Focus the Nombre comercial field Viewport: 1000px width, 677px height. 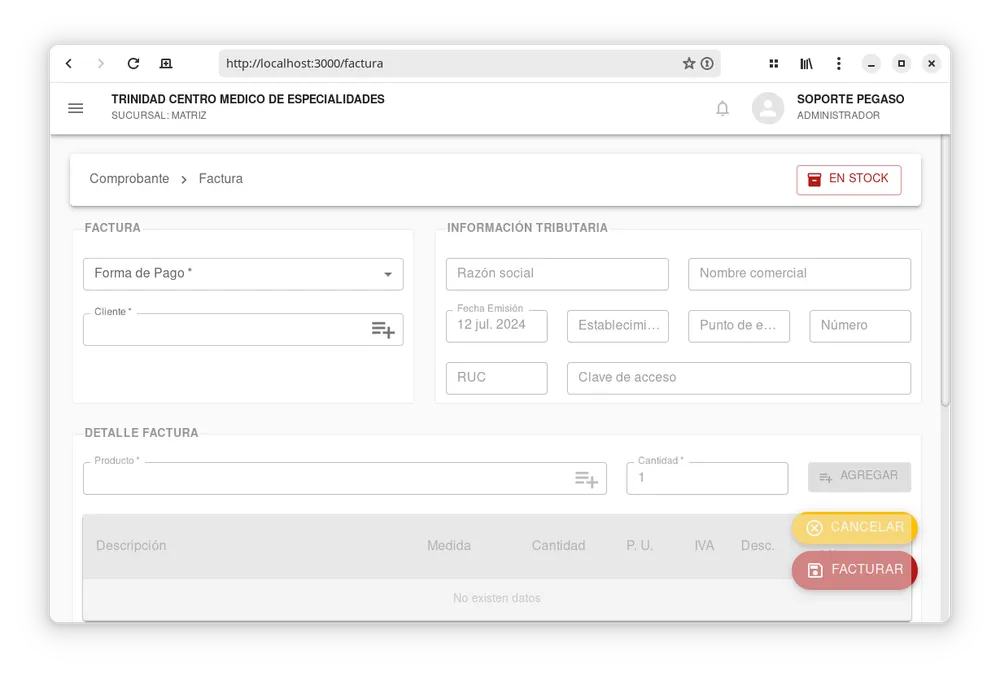coord(799,274)
